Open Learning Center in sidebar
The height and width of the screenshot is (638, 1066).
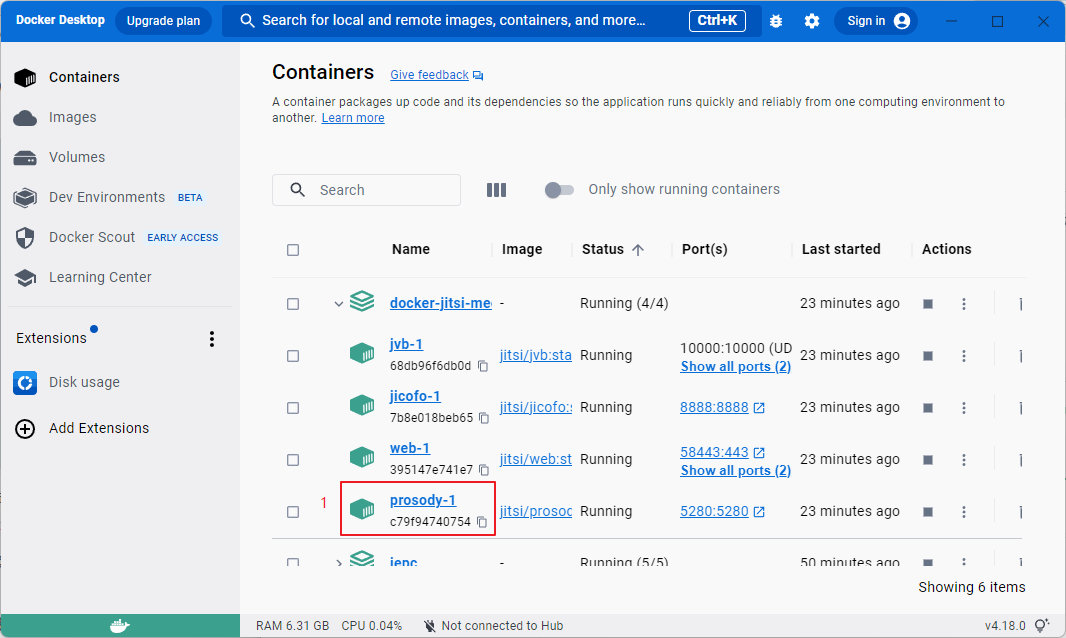click(100, 278)
